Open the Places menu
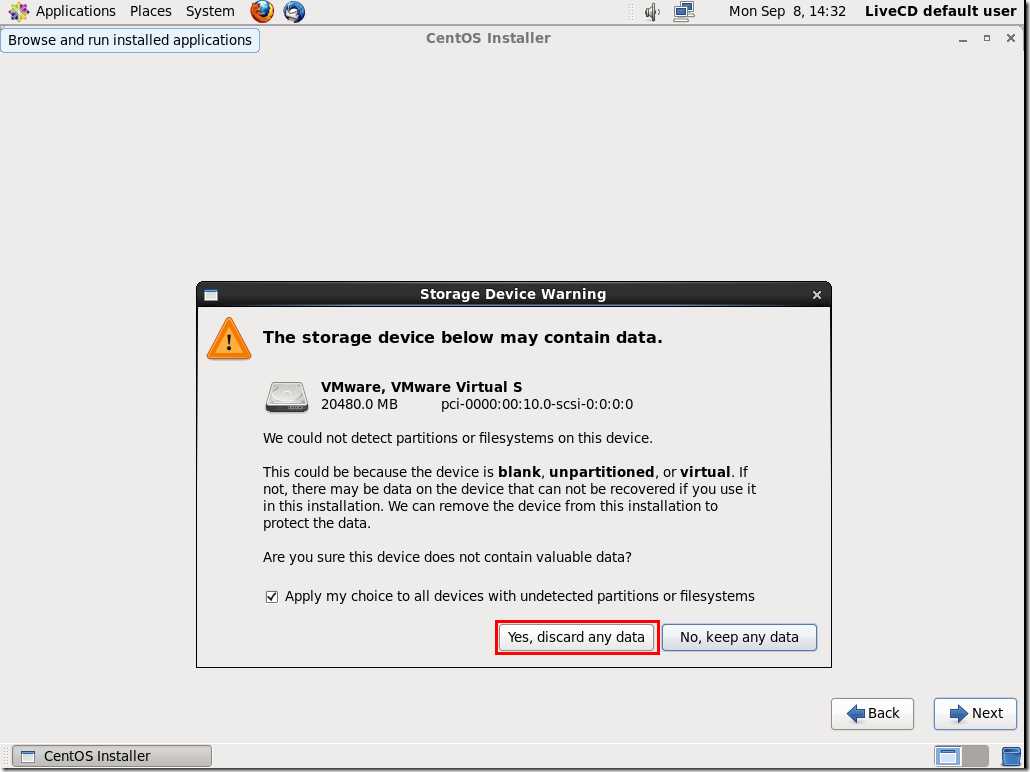 click(150, 11)
